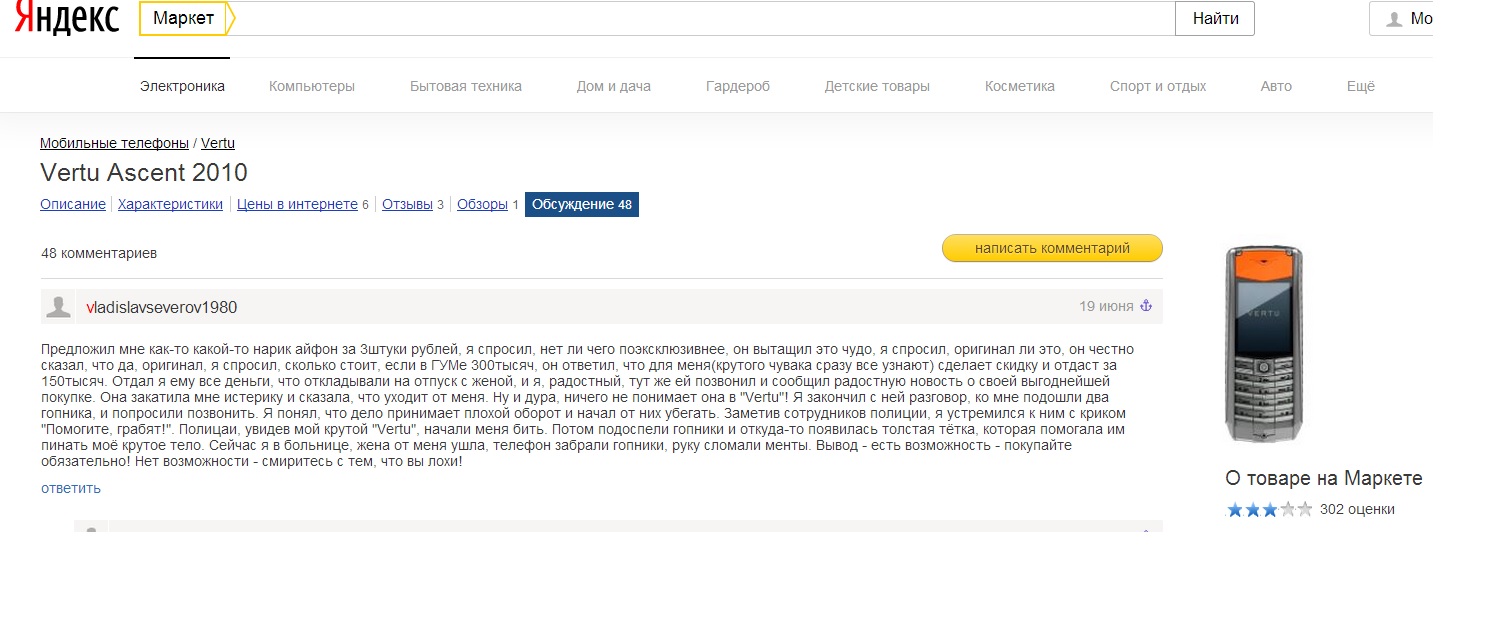This screenshot has height=636, width=1504.
Task: Open the user account button at top right
Action: 1402,18
